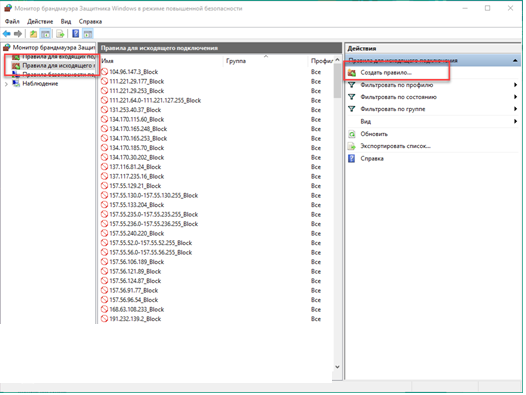Viewport: 526px width, 395px height.
Task: Expand the Наблюдение tree node
Action: (x=6, y=84)
